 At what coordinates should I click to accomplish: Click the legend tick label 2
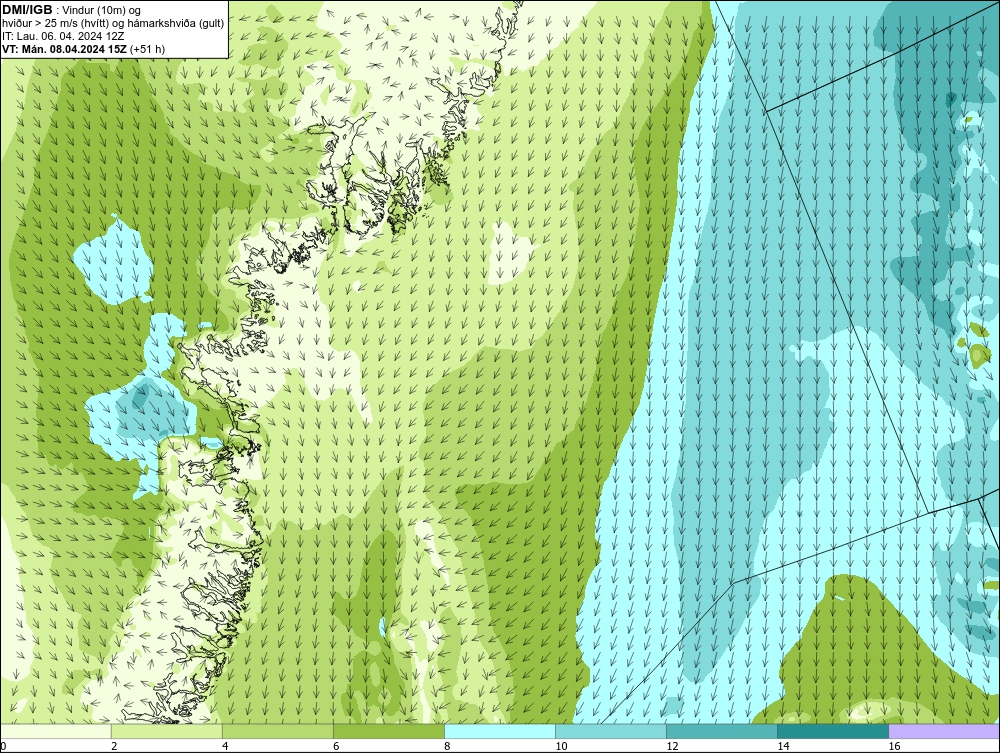pos(114,746)
